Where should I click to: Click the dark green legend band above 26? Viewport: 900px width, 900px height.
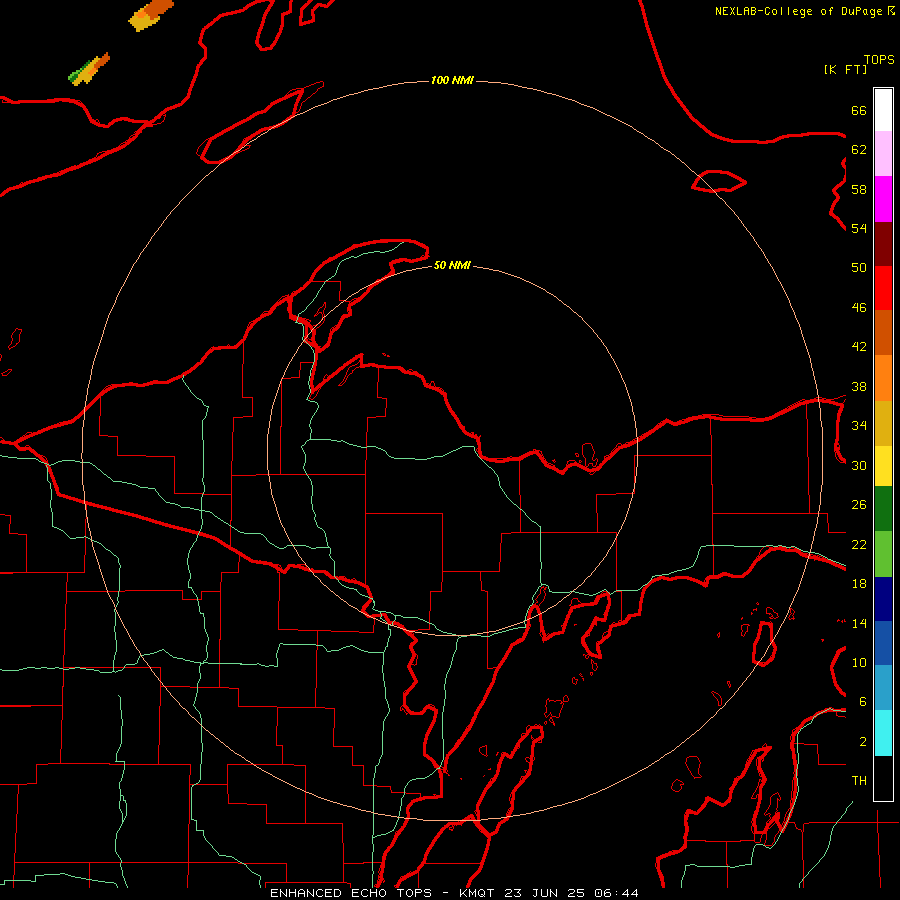883,509
